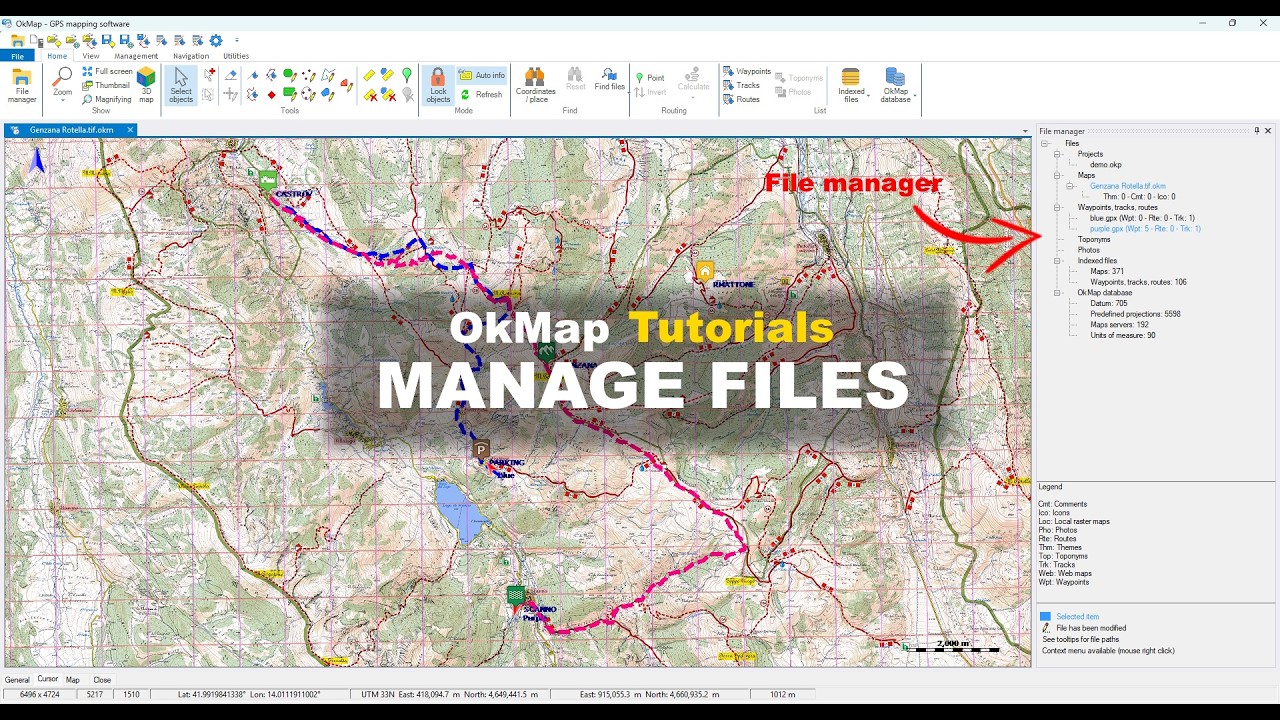Image resolution: width=1280 pixels, height=720 pixels.
Task: Switch to the Map status tab
Action: (x=73, y=680)
